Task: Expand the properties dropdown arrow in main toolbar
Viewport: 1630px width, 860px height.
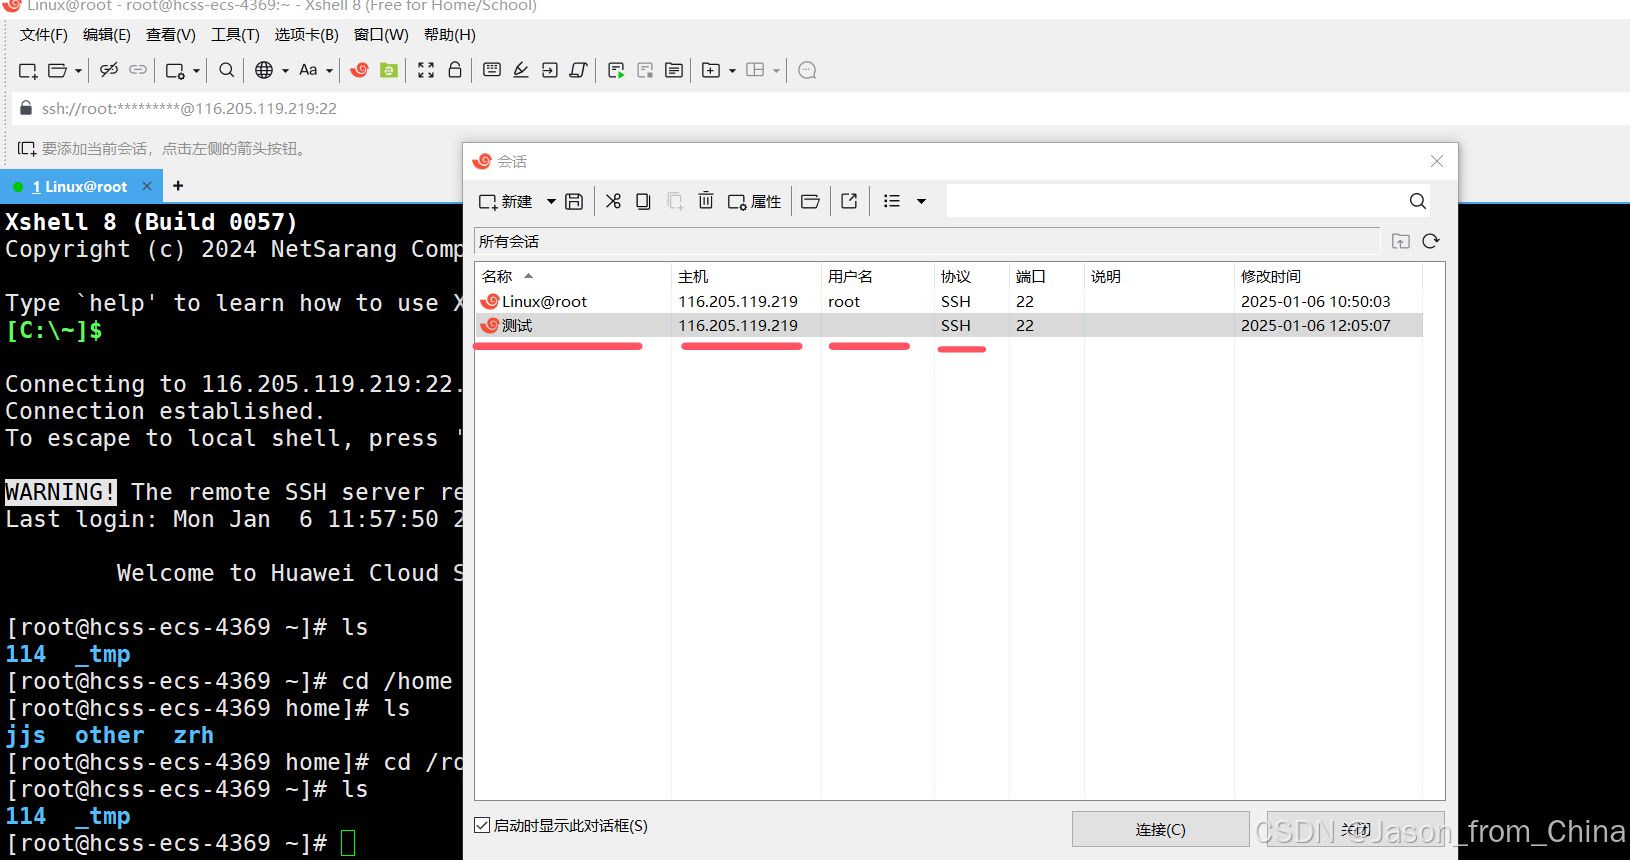Action: (x=196, y=70)
